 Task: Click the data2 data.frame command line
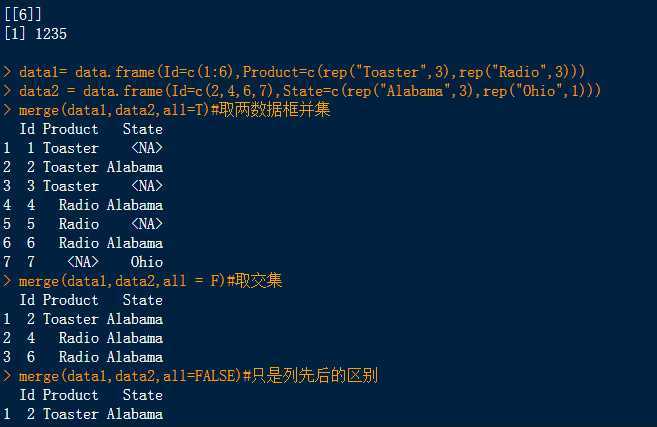(x=310, y=91)
